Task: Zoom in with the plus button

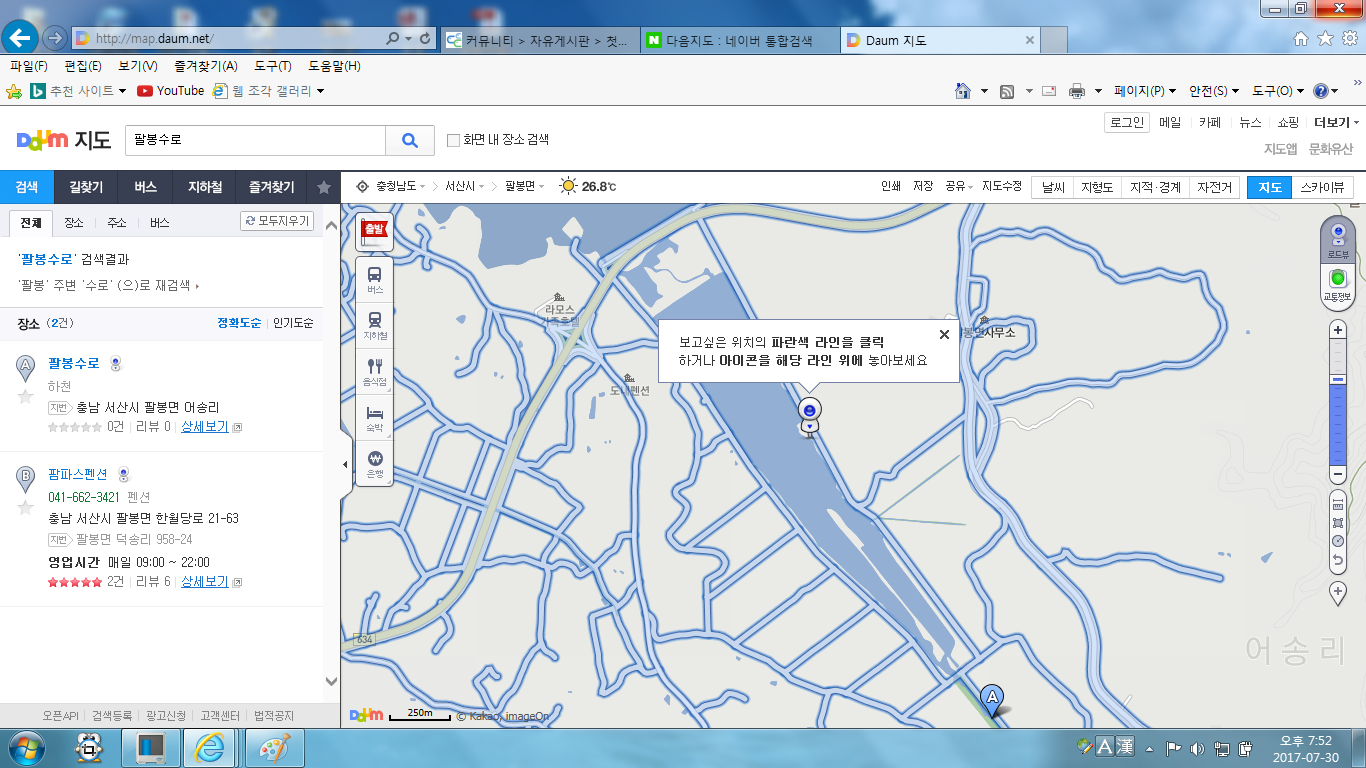Action: coord(1338,330)
